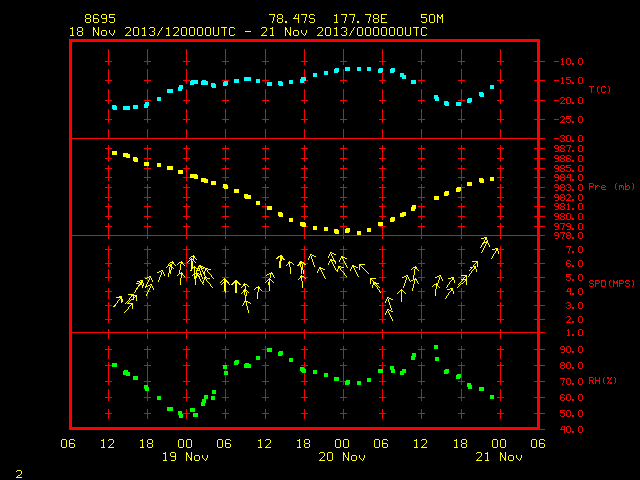Viewport: 640px width, 480px height.
Task: Click the 90.0 humidity tick label
Action: pyautogui.click(x=571, y=350)
